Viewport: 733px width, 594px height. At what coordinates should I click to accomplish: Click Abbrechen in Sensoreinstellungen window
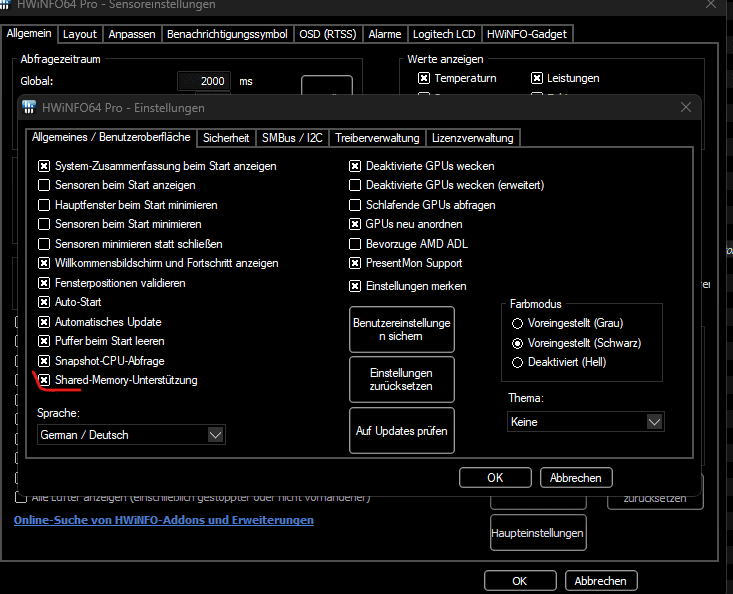601,581
